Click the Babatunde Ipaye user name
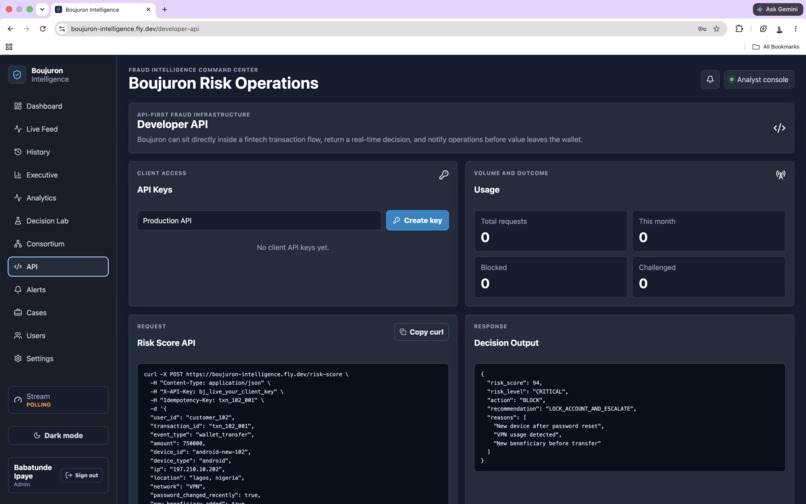Viewport: 806px width, 504px height. click(33, 472)
